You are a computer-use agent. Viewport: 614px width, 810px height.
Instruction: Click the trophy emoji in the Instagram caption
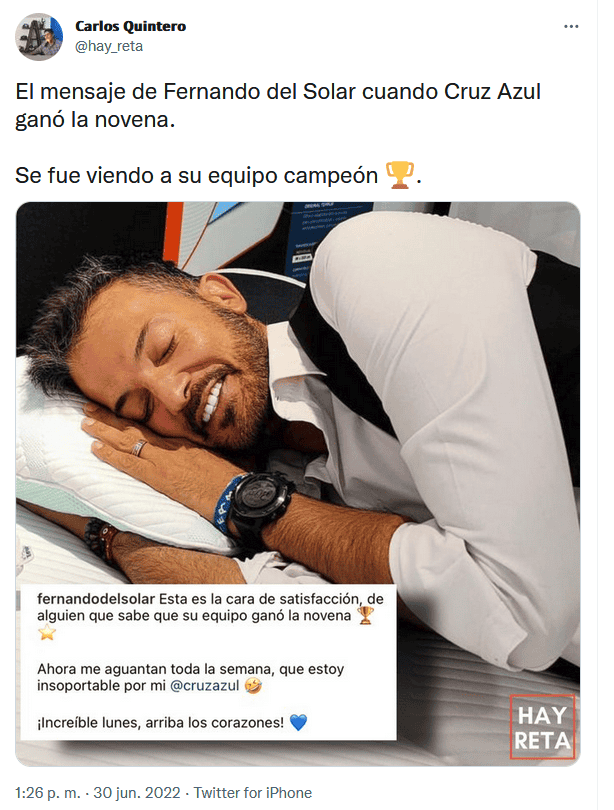366,616
